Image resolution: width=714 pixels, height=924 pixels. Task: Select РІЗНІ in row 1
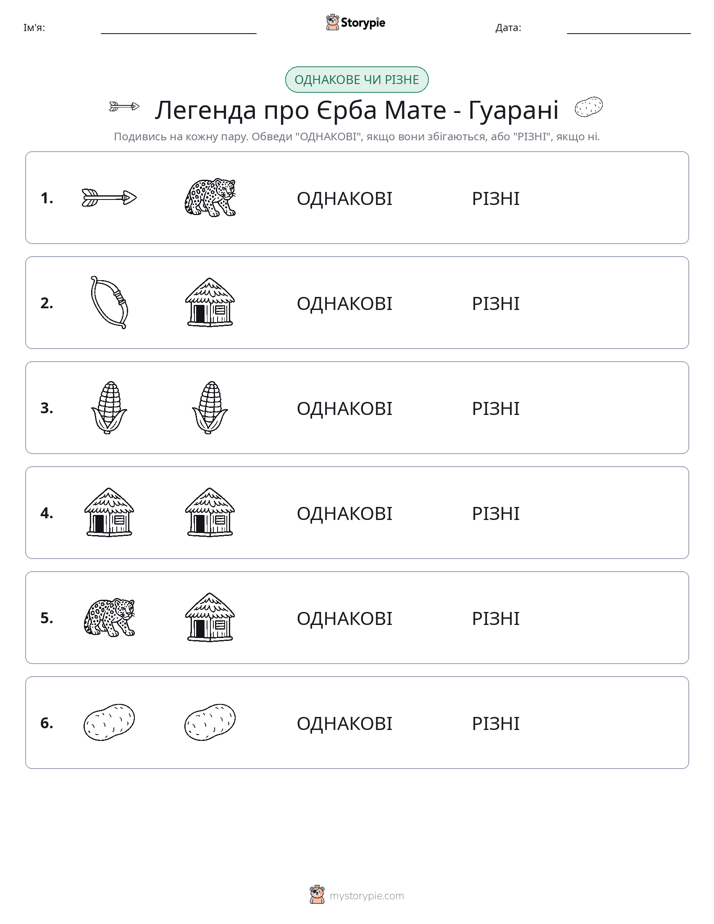pyautogui.click(x=495, y=199)
